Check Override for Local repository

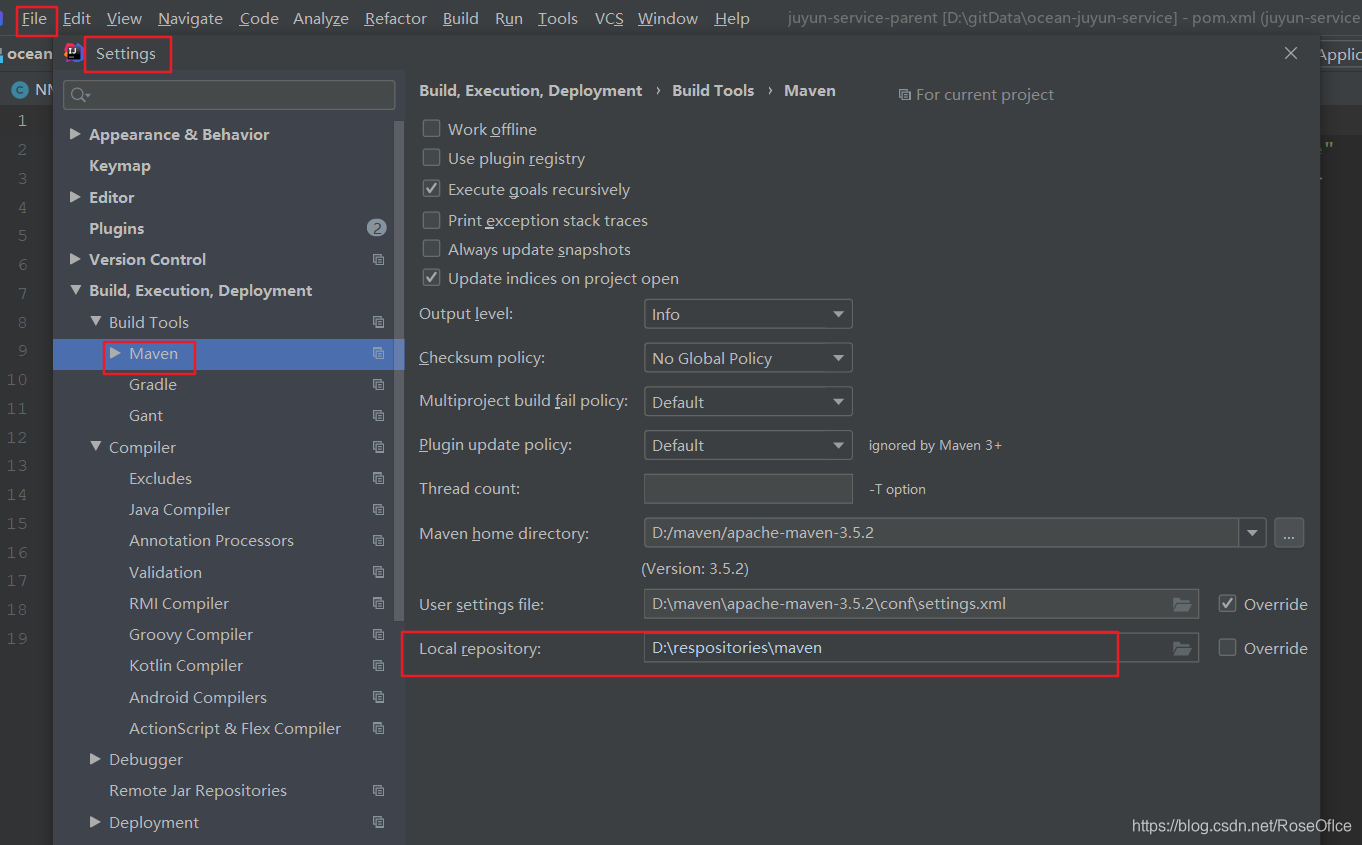[x=1227, y=648]
